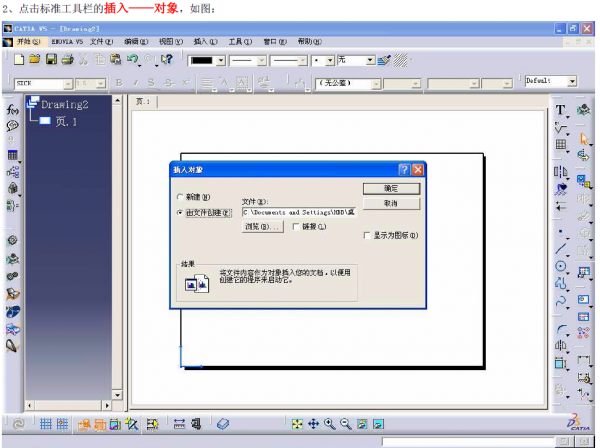Open the 视图 menu
The width and height of the screenshot is (600, 448).
click(171, 41)
